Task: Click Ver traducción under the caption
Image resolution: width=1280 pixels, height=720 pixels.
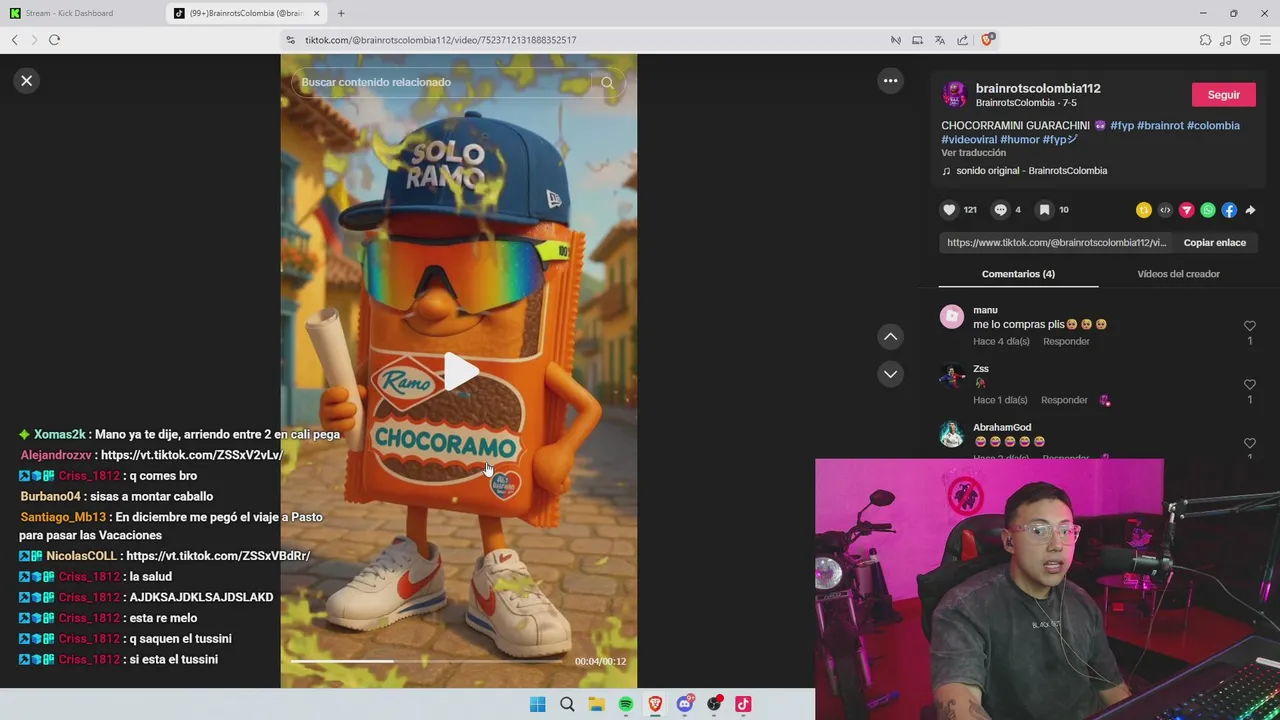Action: point(973,153)
